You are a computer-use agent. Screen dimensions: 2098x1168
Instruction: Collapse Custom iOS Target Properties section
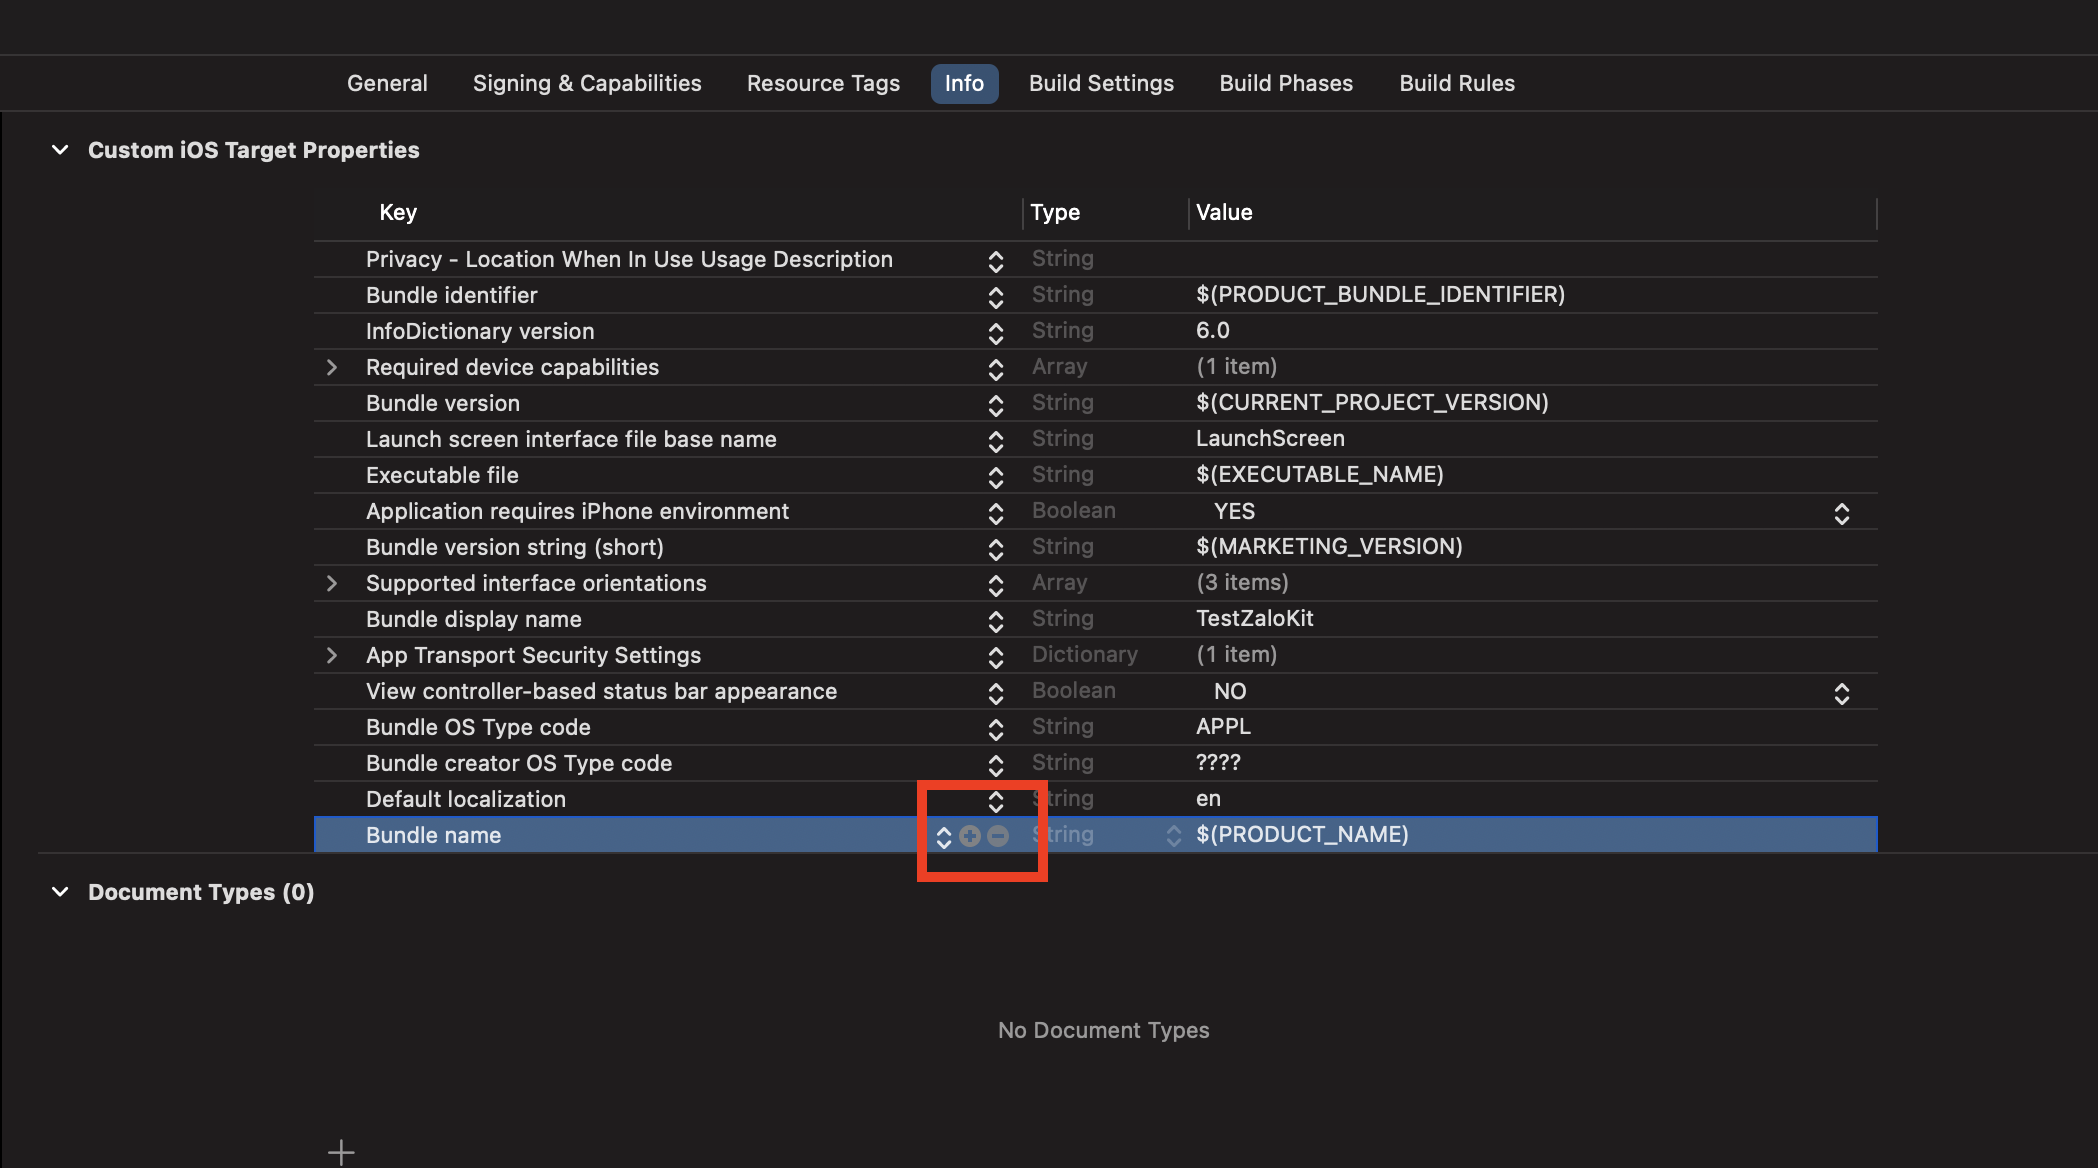60,150
